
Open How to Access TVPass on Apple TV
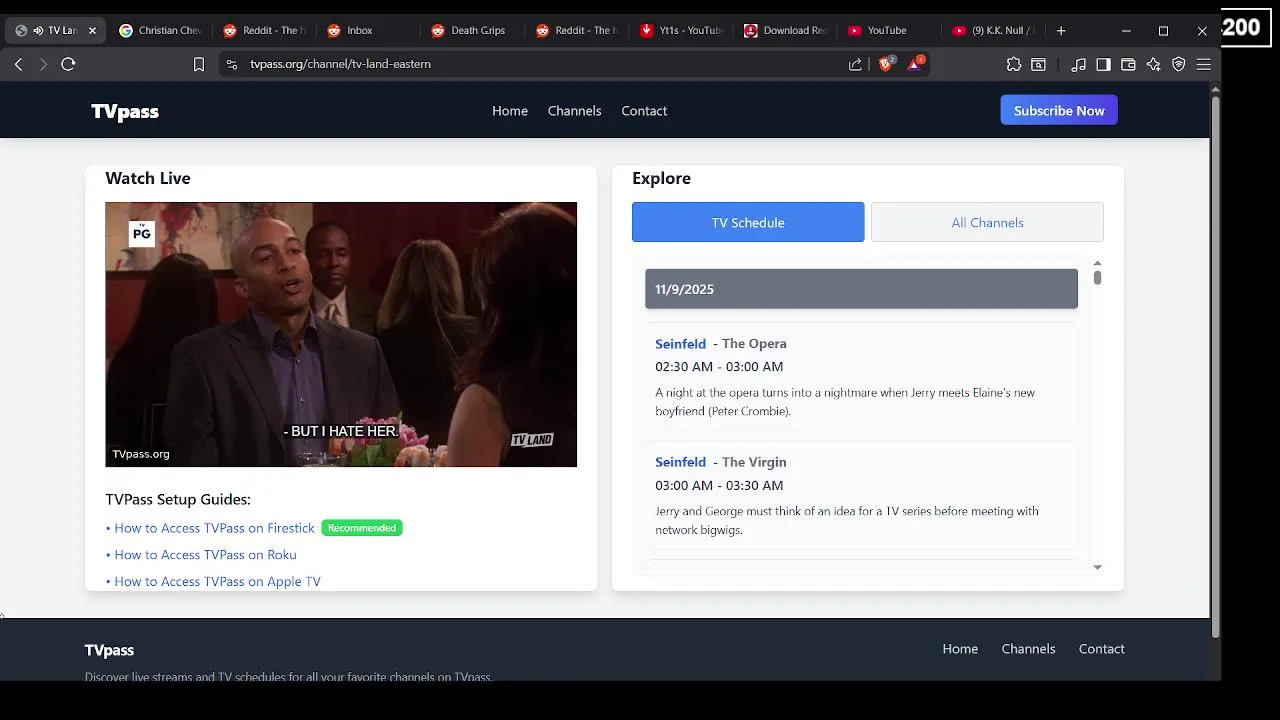click(217, 581)
